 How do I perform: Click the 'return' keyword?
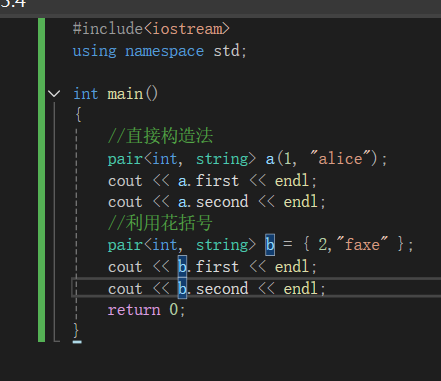[134, 310]
